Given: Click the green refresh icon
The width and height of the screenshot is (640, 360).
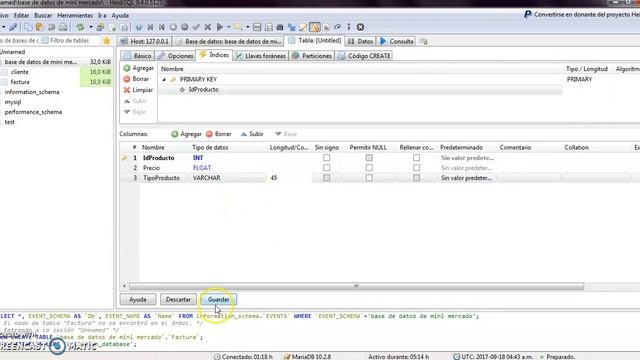Looking at the screenshot, I should [x=80, y=27].
